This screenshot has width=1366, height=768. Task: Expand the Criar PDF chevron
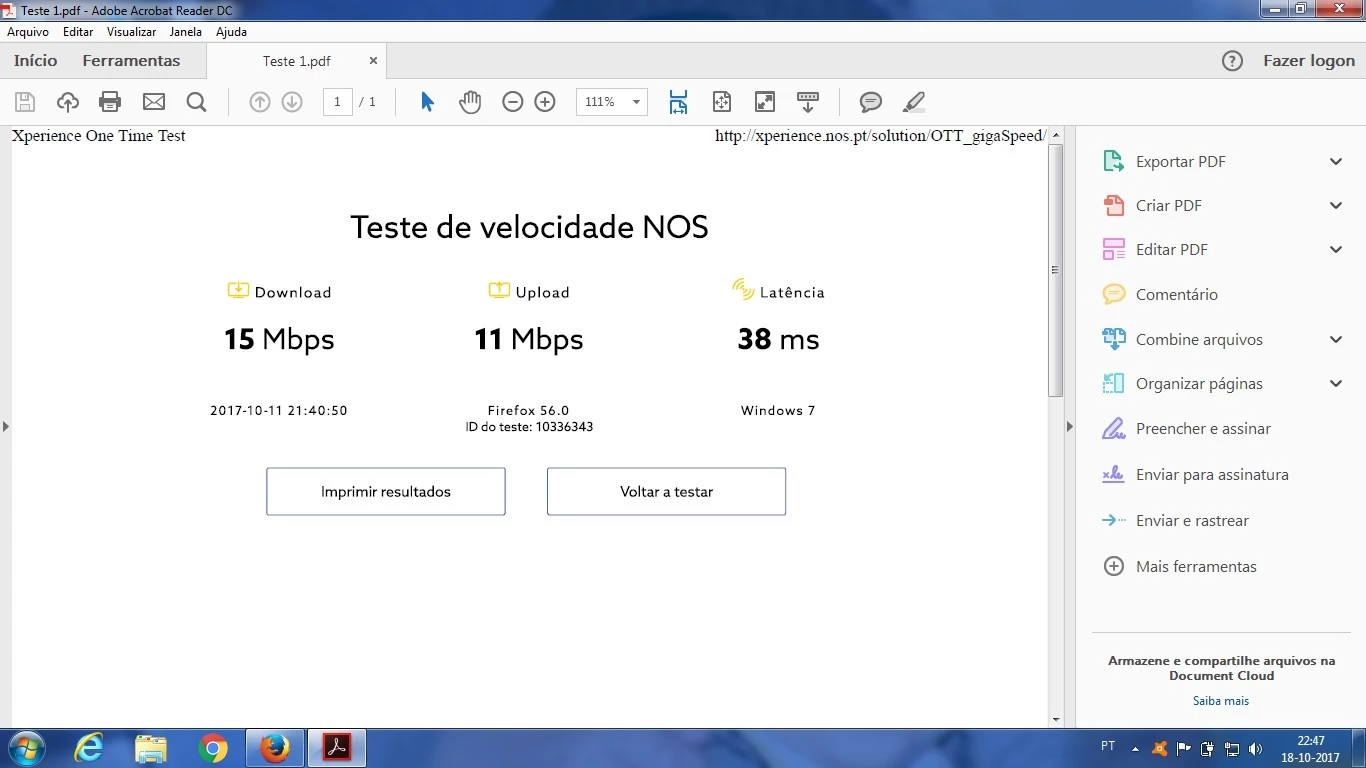pyautogui.click(x=1336, y=206)
